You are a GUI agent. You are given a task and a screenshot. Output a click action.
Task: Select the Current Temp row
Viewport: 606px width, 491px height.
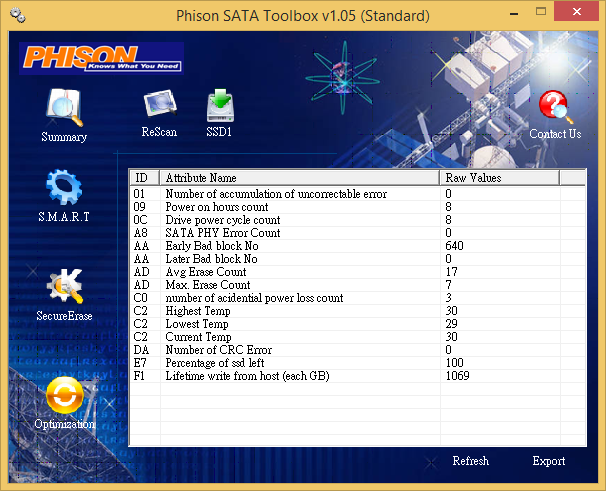[x=357, y=337]
